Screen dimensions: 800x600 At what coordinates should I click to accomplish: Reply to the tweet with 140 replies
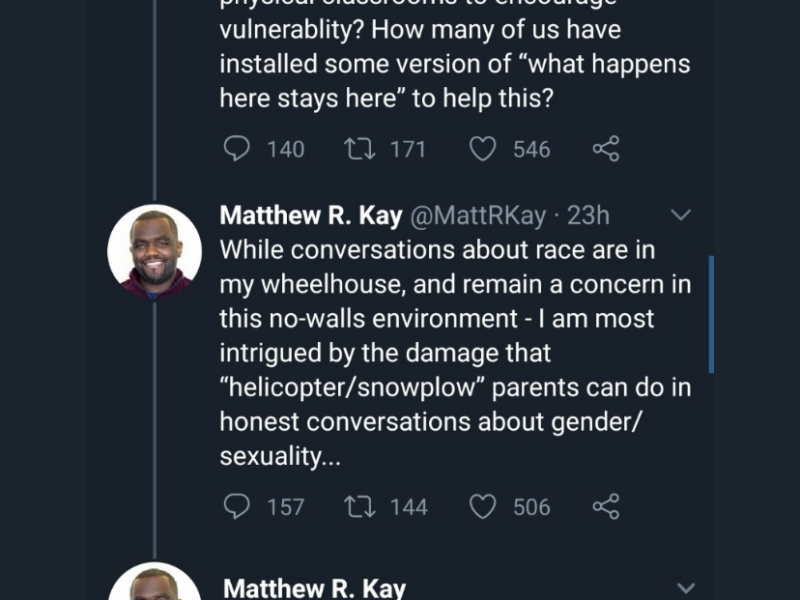click(237, 149)
